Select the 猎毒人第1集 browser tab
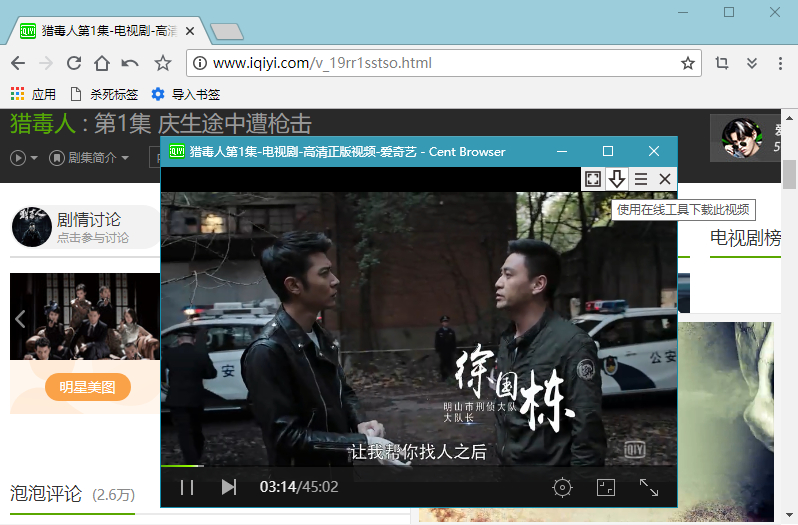 coord(105,31)
